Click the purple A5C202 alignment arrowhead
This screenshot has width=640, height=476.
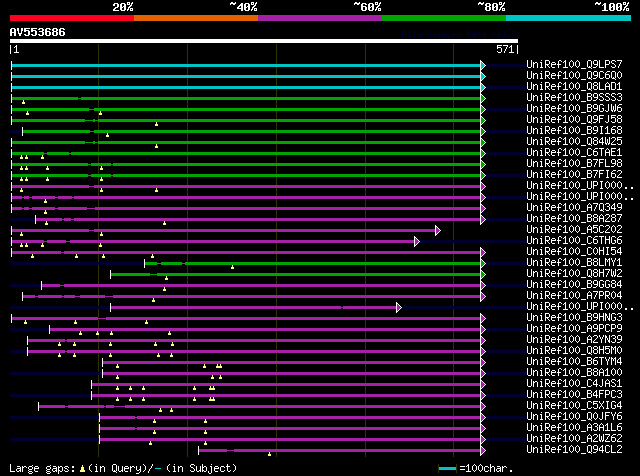438,231
